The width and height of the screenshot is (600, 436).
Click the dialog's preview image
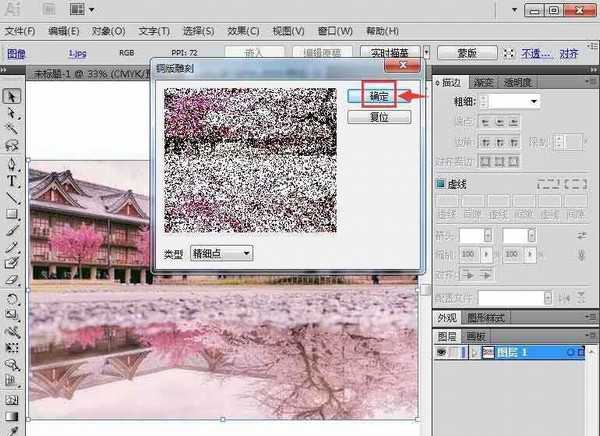tap(250, 160)
